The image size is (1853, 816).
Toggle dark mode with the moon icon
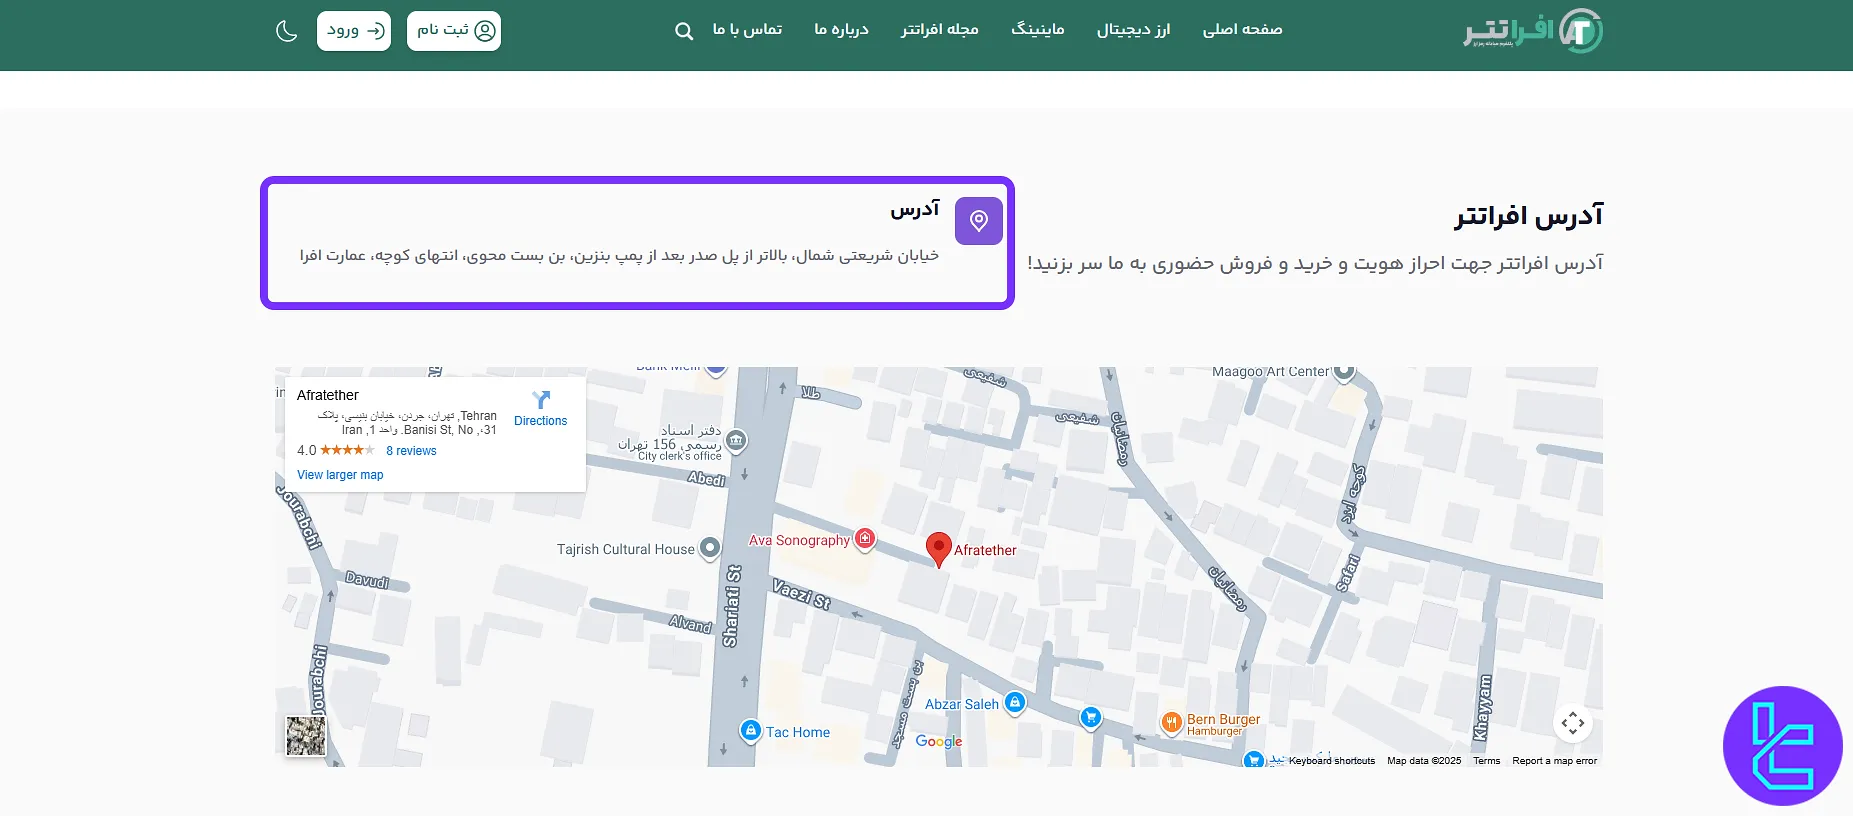coord(287,31)
